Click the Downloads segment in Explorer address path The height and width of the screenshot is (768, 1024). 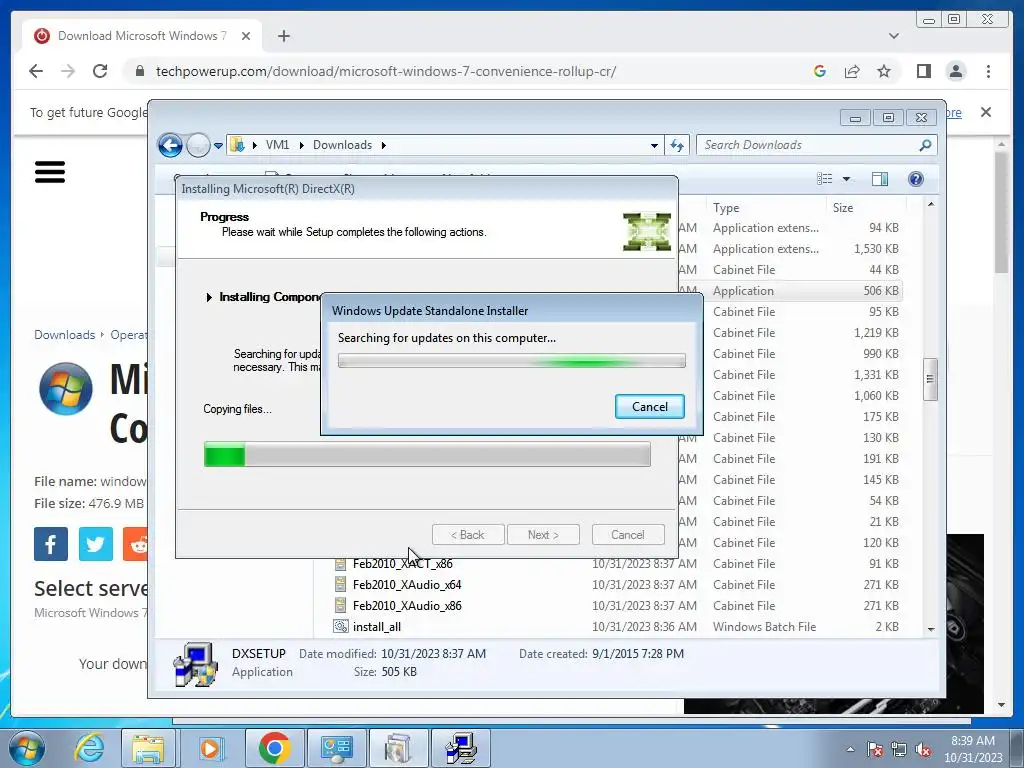342,145
